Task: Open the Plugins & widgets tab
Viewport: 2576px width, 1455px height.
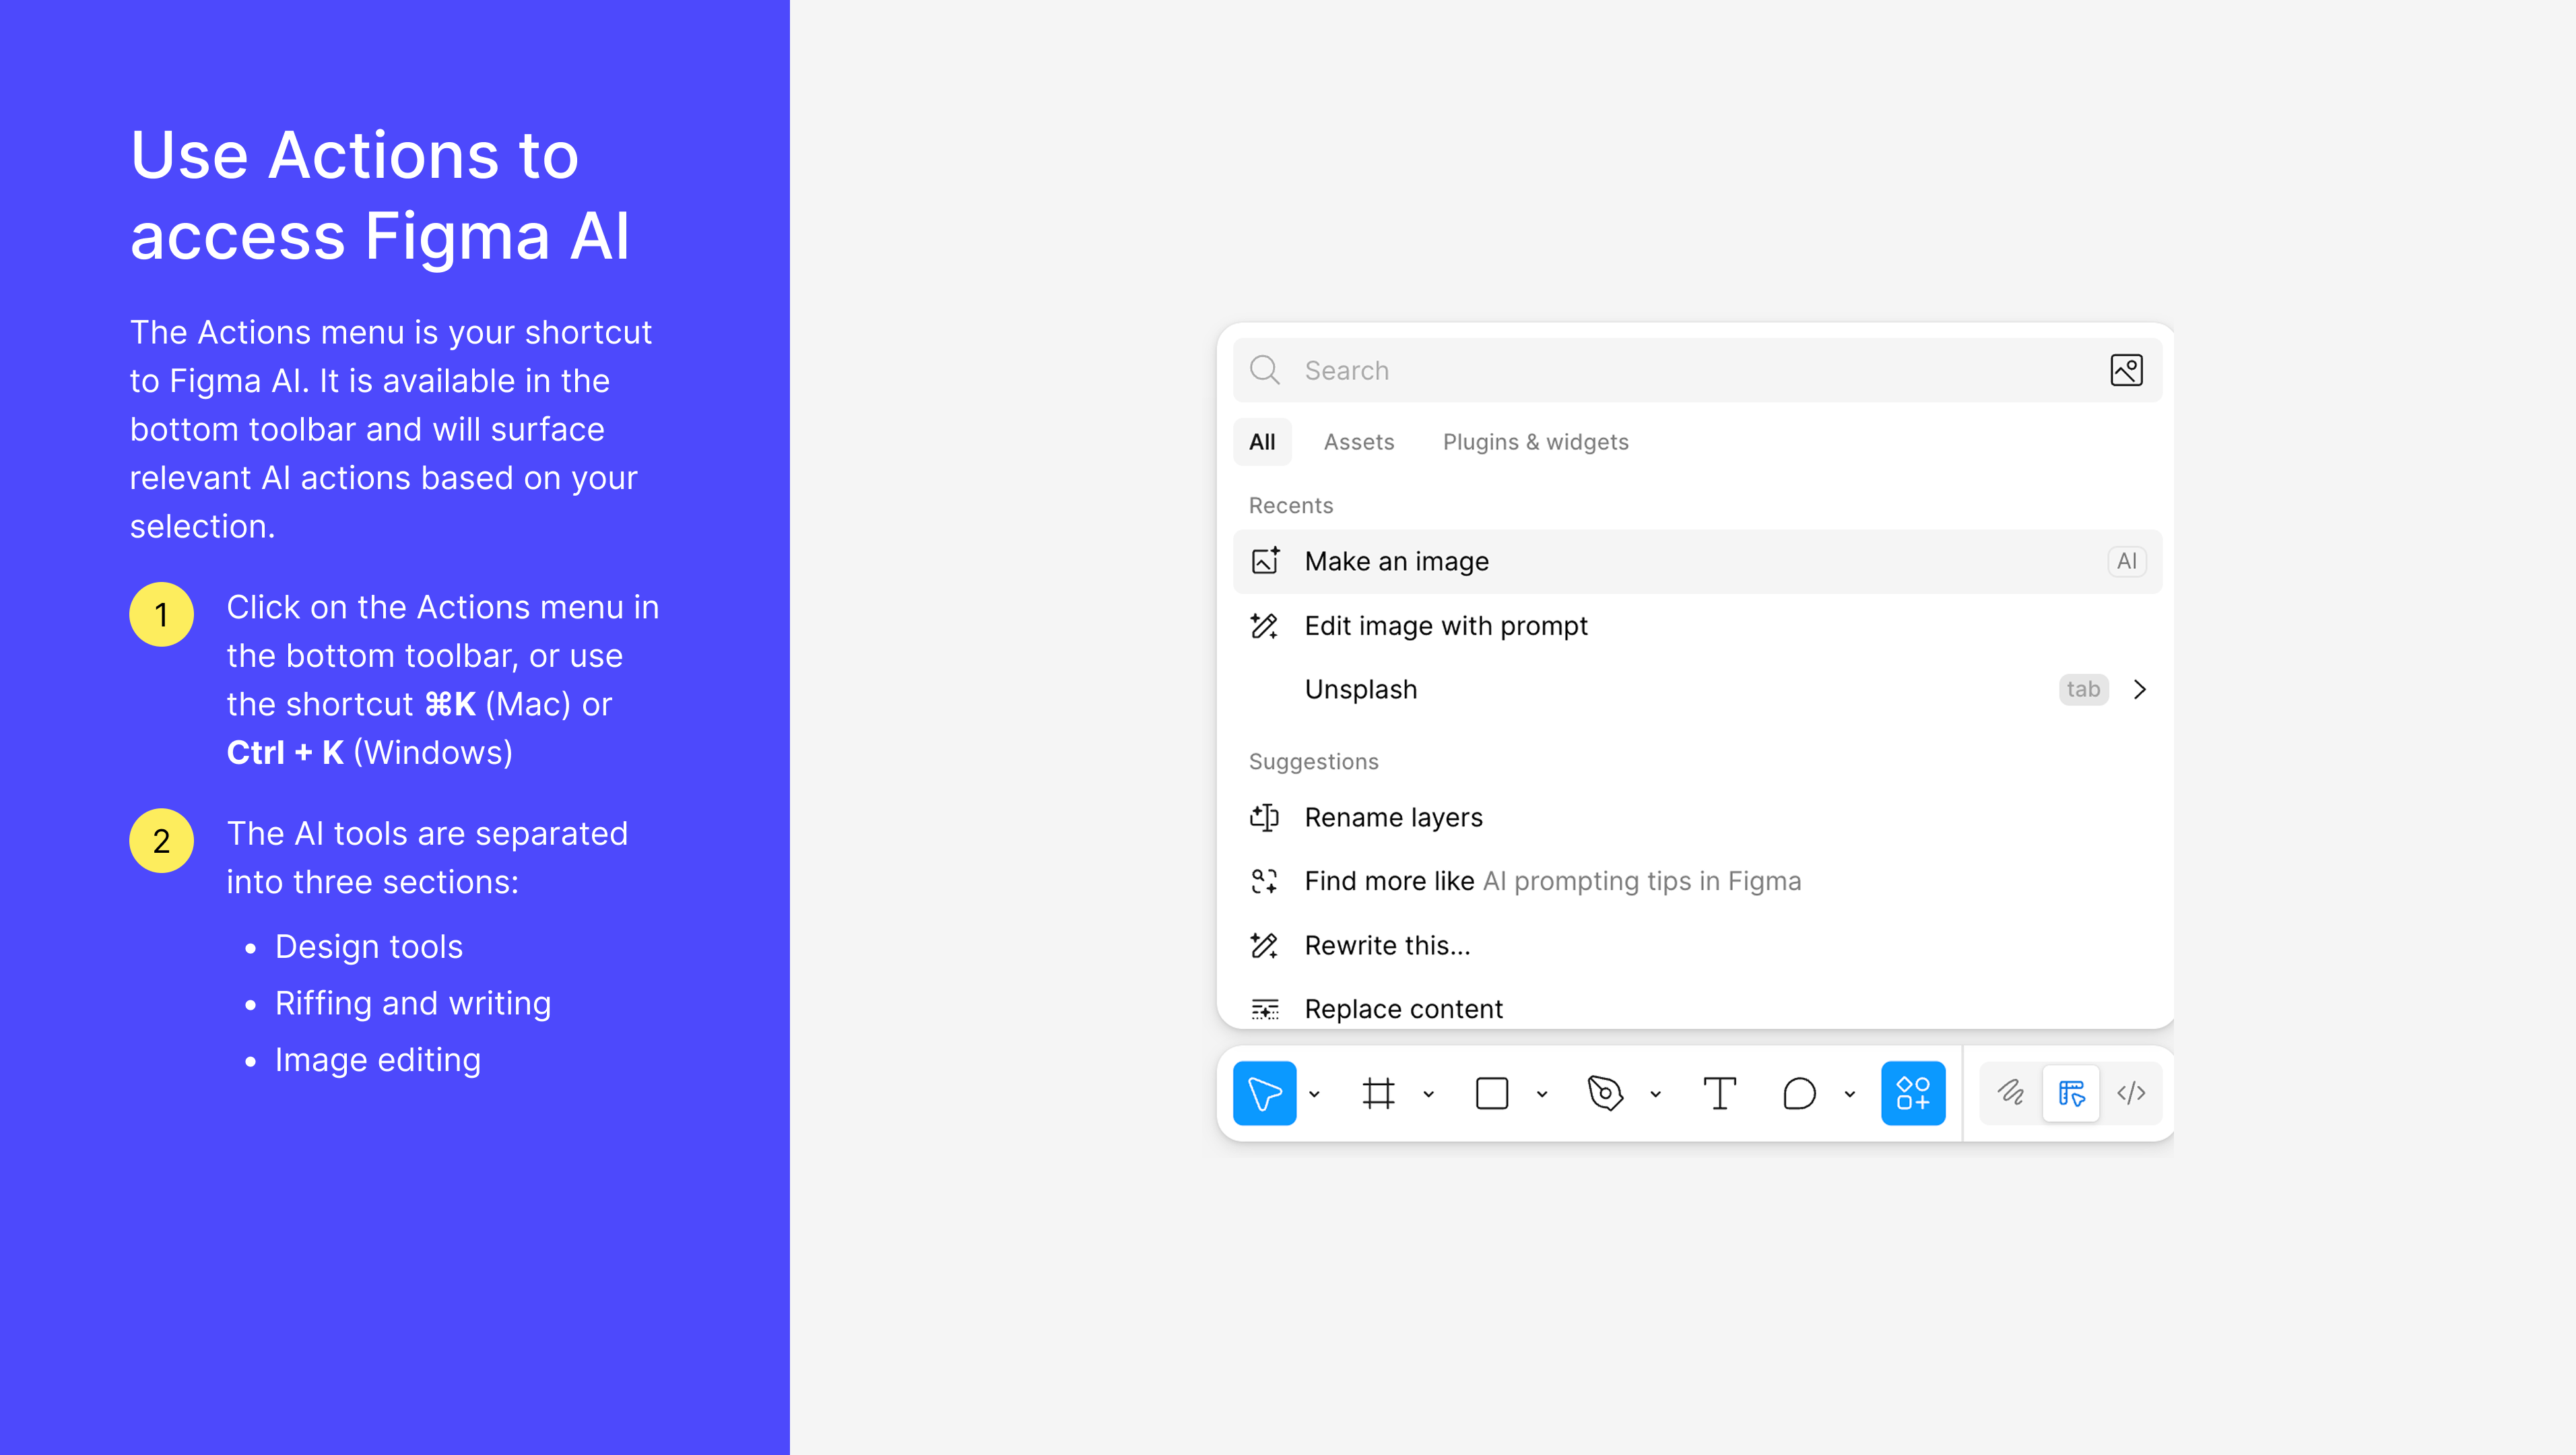Action: (x=1535, y=442)
